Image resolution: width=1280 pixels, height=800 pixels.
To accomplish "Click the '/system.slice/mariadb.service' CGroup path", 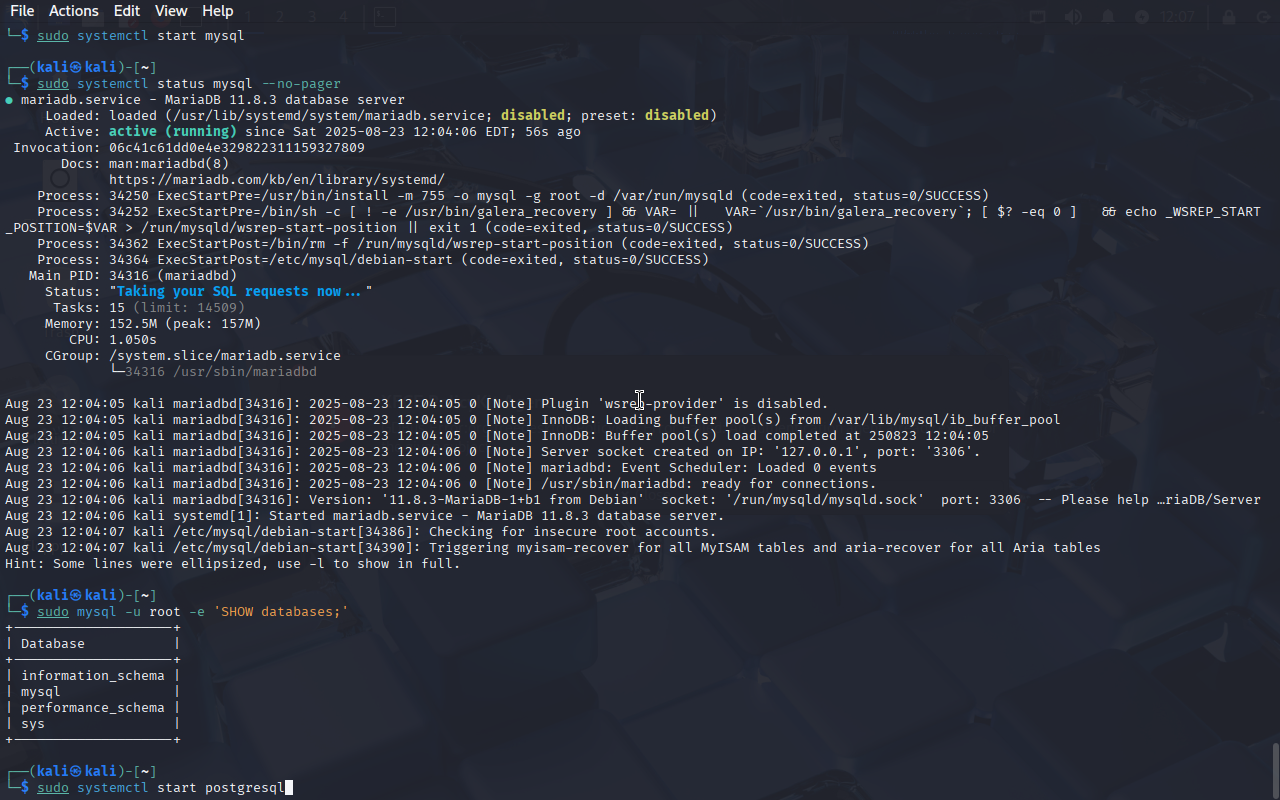I will click(225, 356).
